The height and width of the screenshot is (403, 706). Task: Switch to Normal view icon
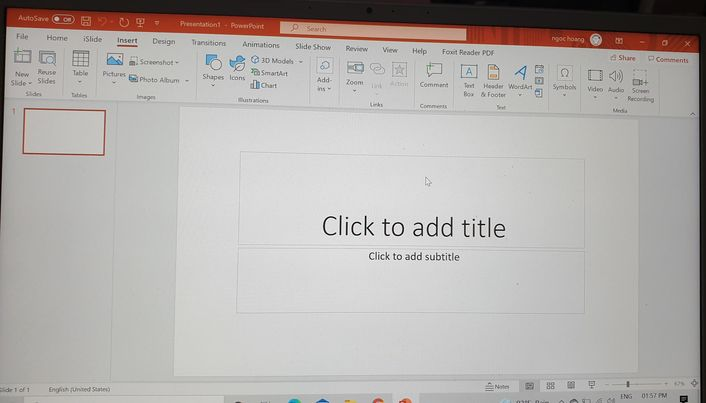(x=530, y=386)
